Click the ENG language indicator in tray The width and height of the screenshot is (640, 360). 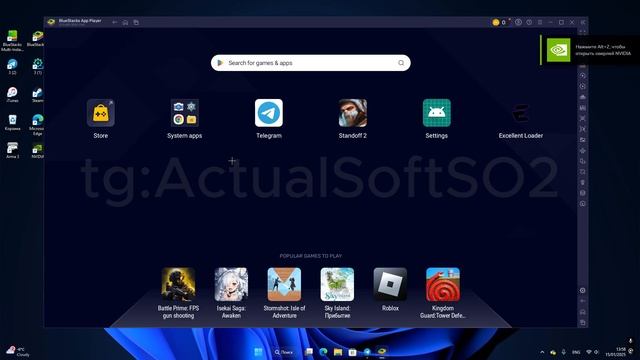576,352
